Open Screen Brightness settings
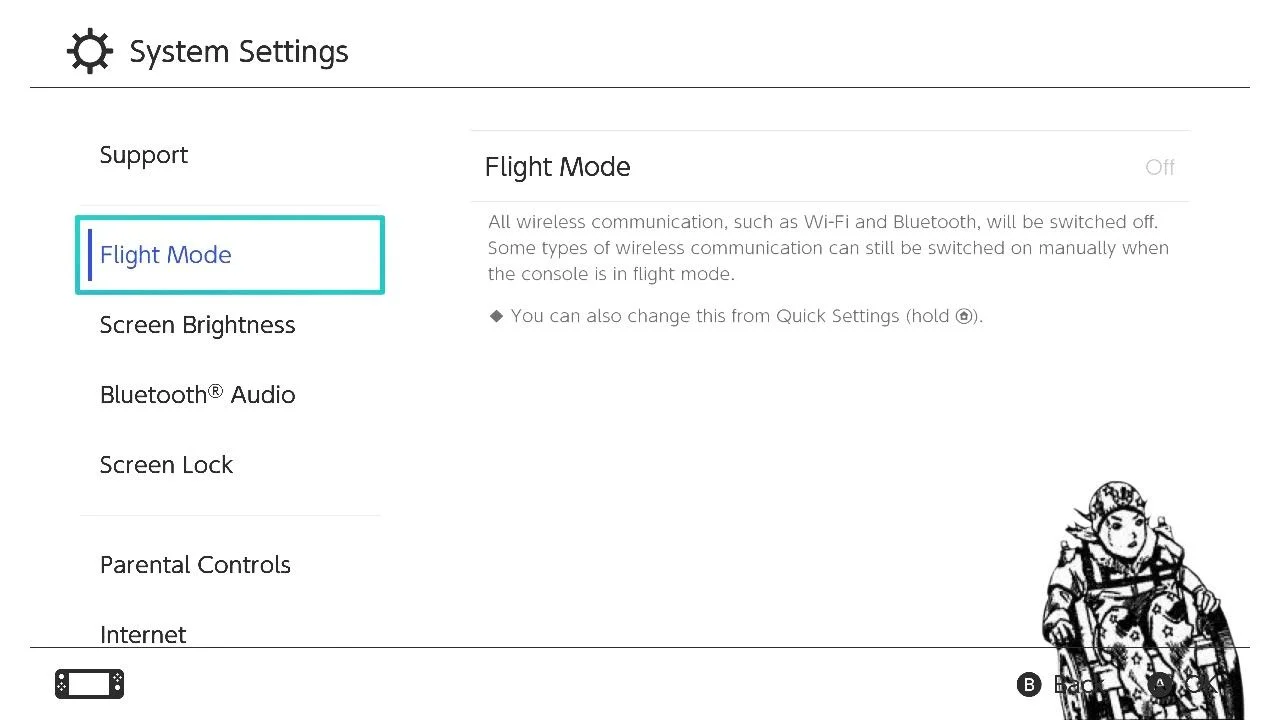 pyautogui.click(x=198, y=325)
